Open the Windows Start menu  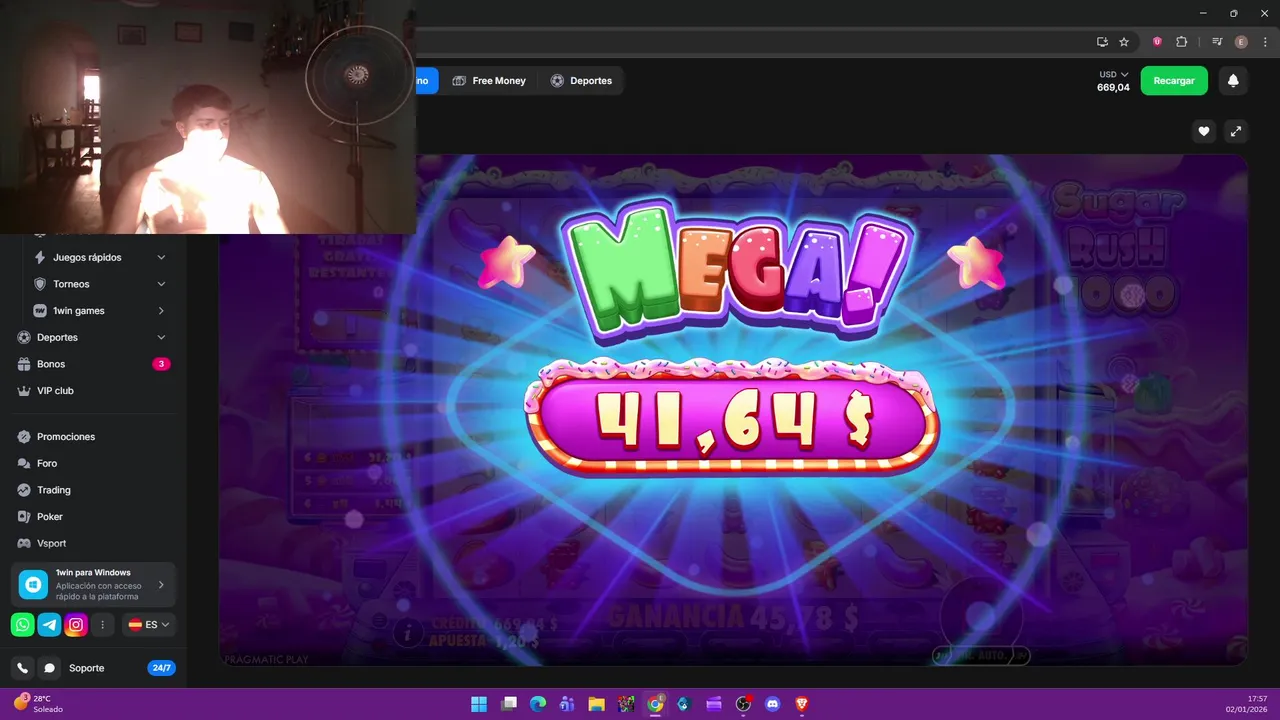pyautogui.click(x=479, y=704)
